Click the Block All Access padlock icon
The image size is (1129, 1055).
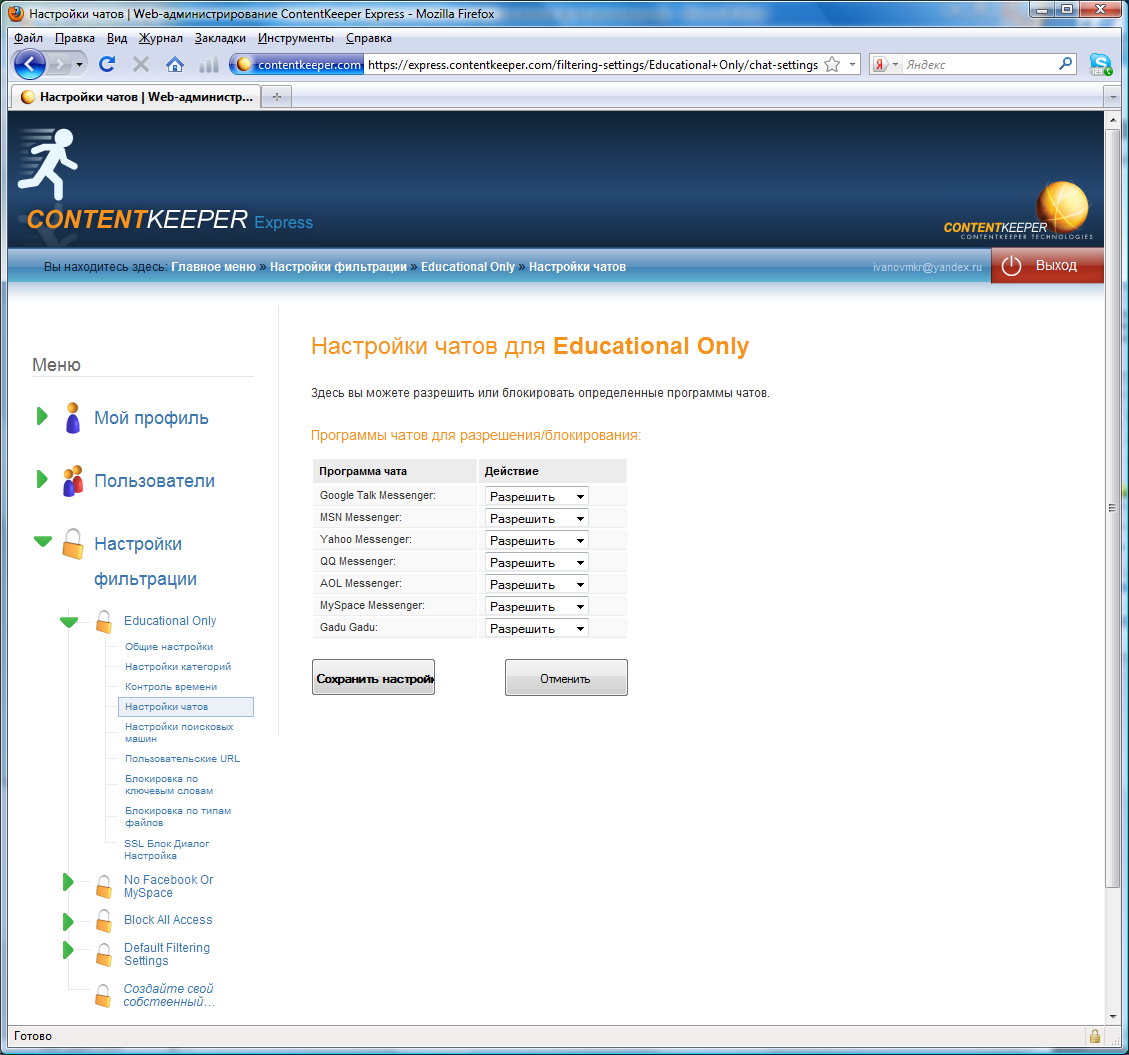(x=104, y=920)
